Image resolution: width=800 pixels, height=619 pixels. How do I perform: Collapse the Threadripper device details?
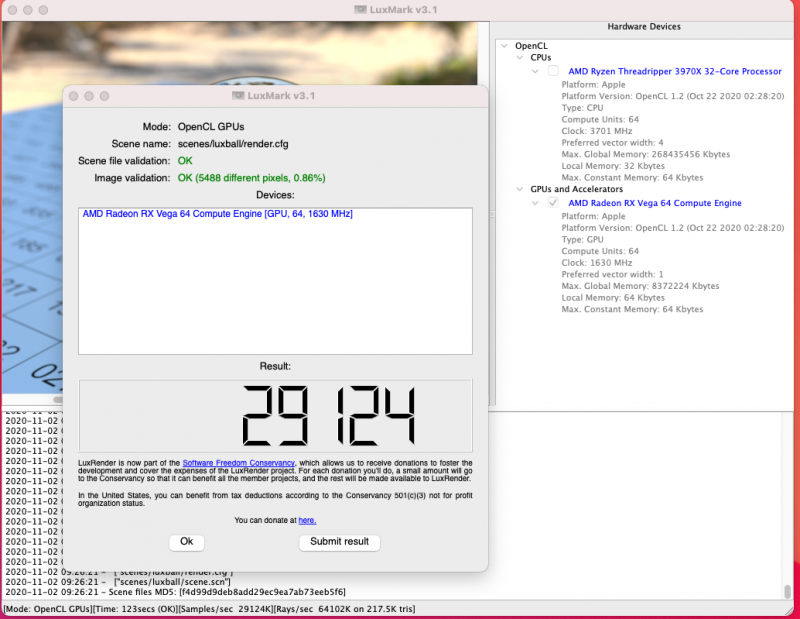pyautogui.click(x=535, y=71)
